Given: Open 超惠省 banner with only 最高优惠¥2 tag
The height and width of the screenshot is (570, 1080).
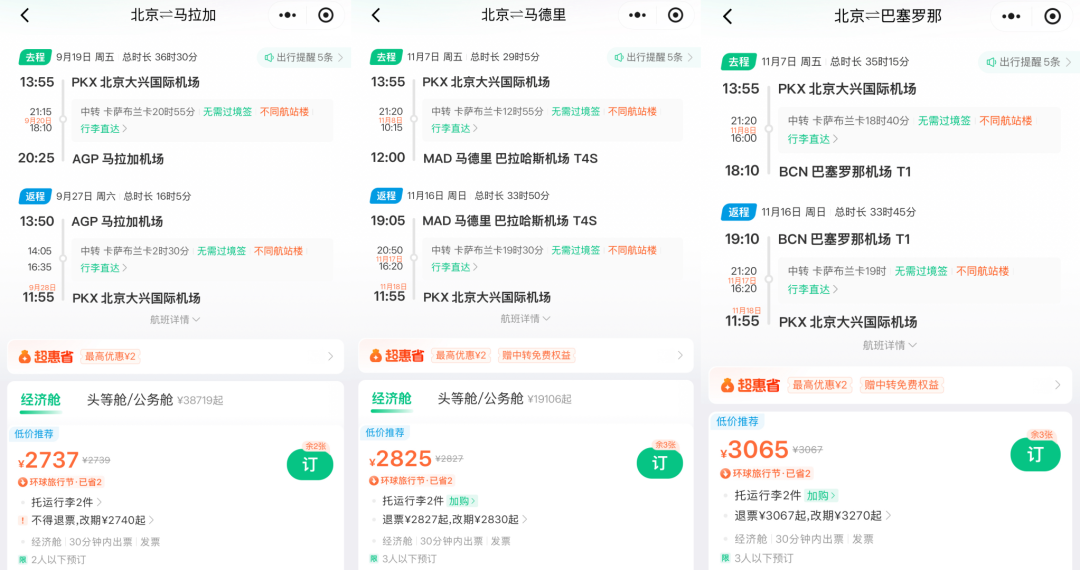Looking at the screenshot, I should click(176, 357).
